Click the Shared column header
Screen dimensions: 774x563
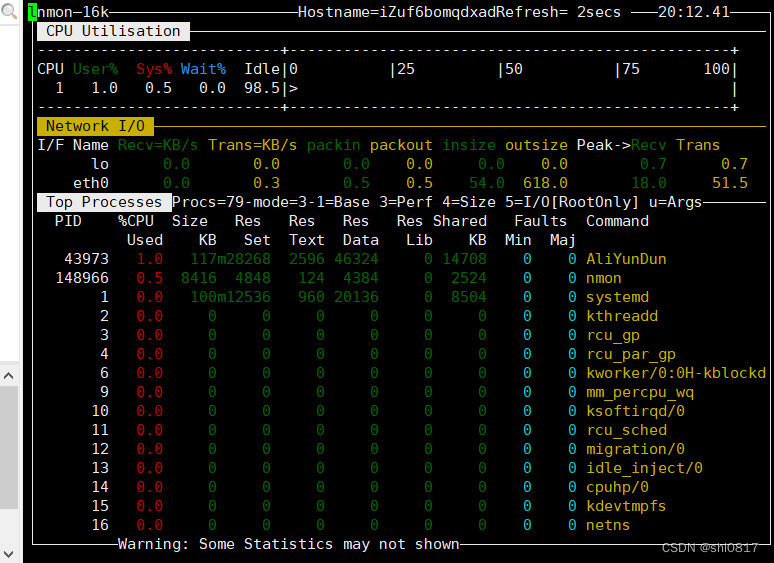pyautogui.click(x=460, y=221)
